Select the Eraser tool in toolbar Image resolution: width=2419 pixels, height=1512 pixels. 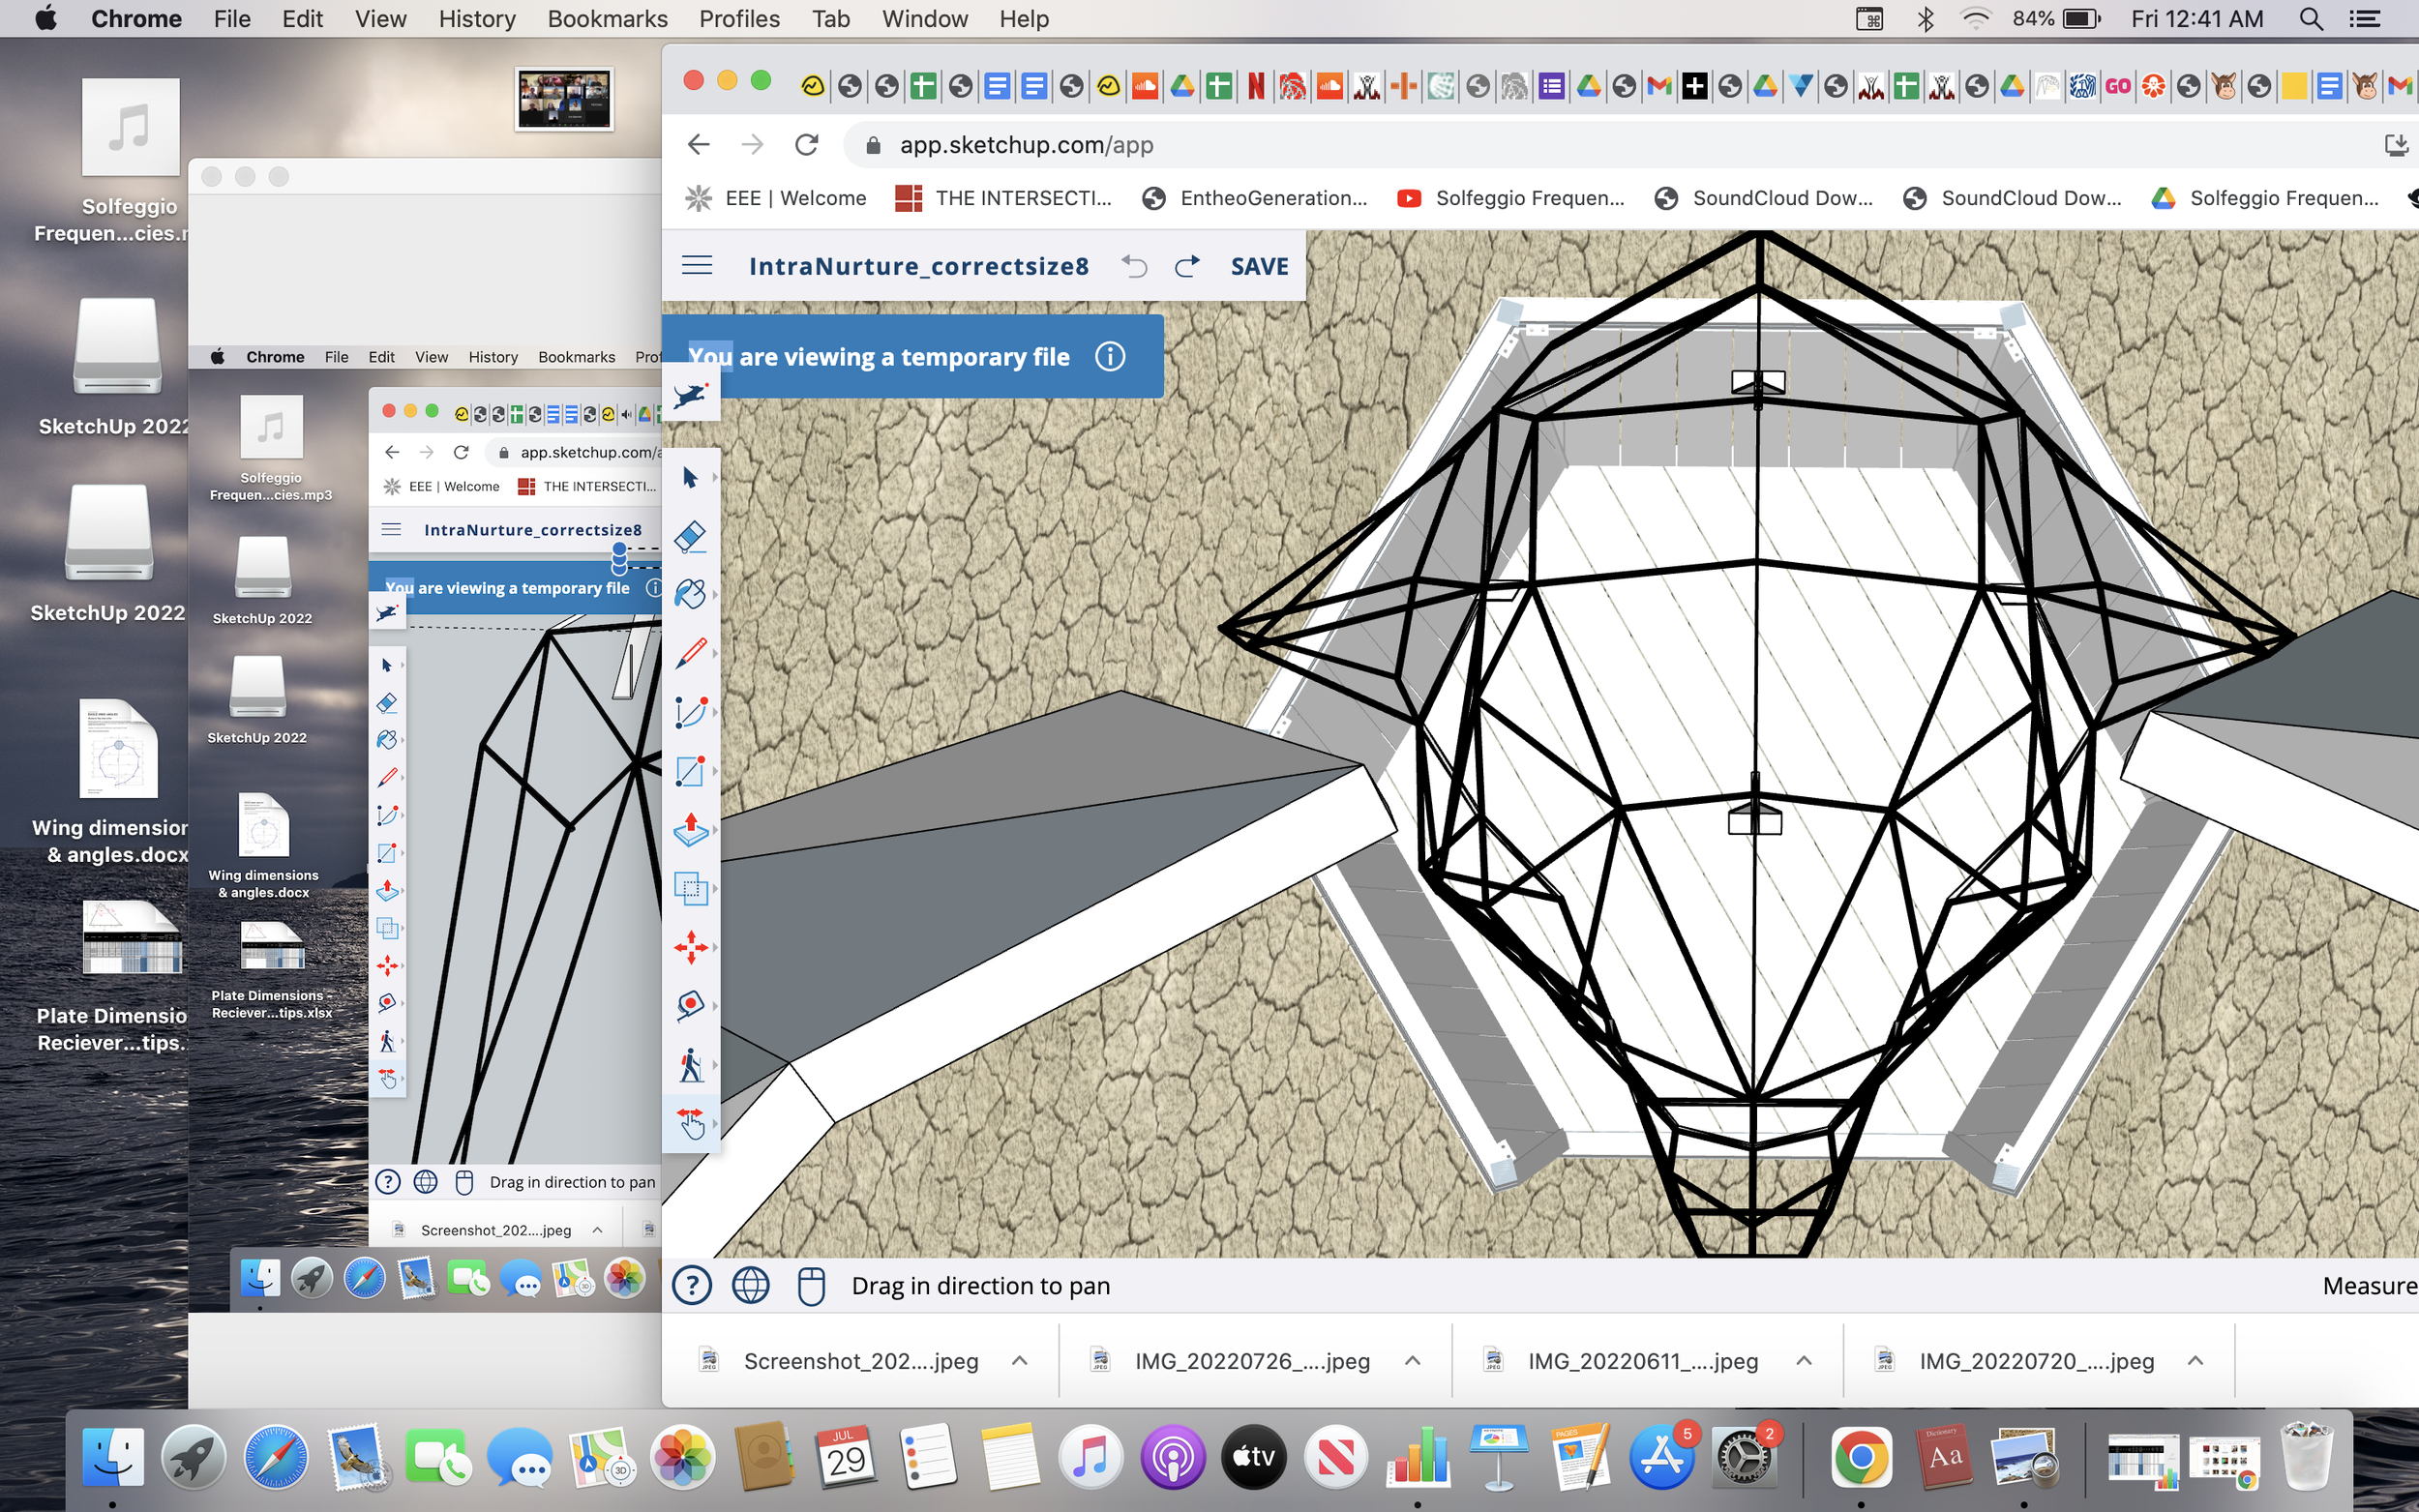click(690, 537)
